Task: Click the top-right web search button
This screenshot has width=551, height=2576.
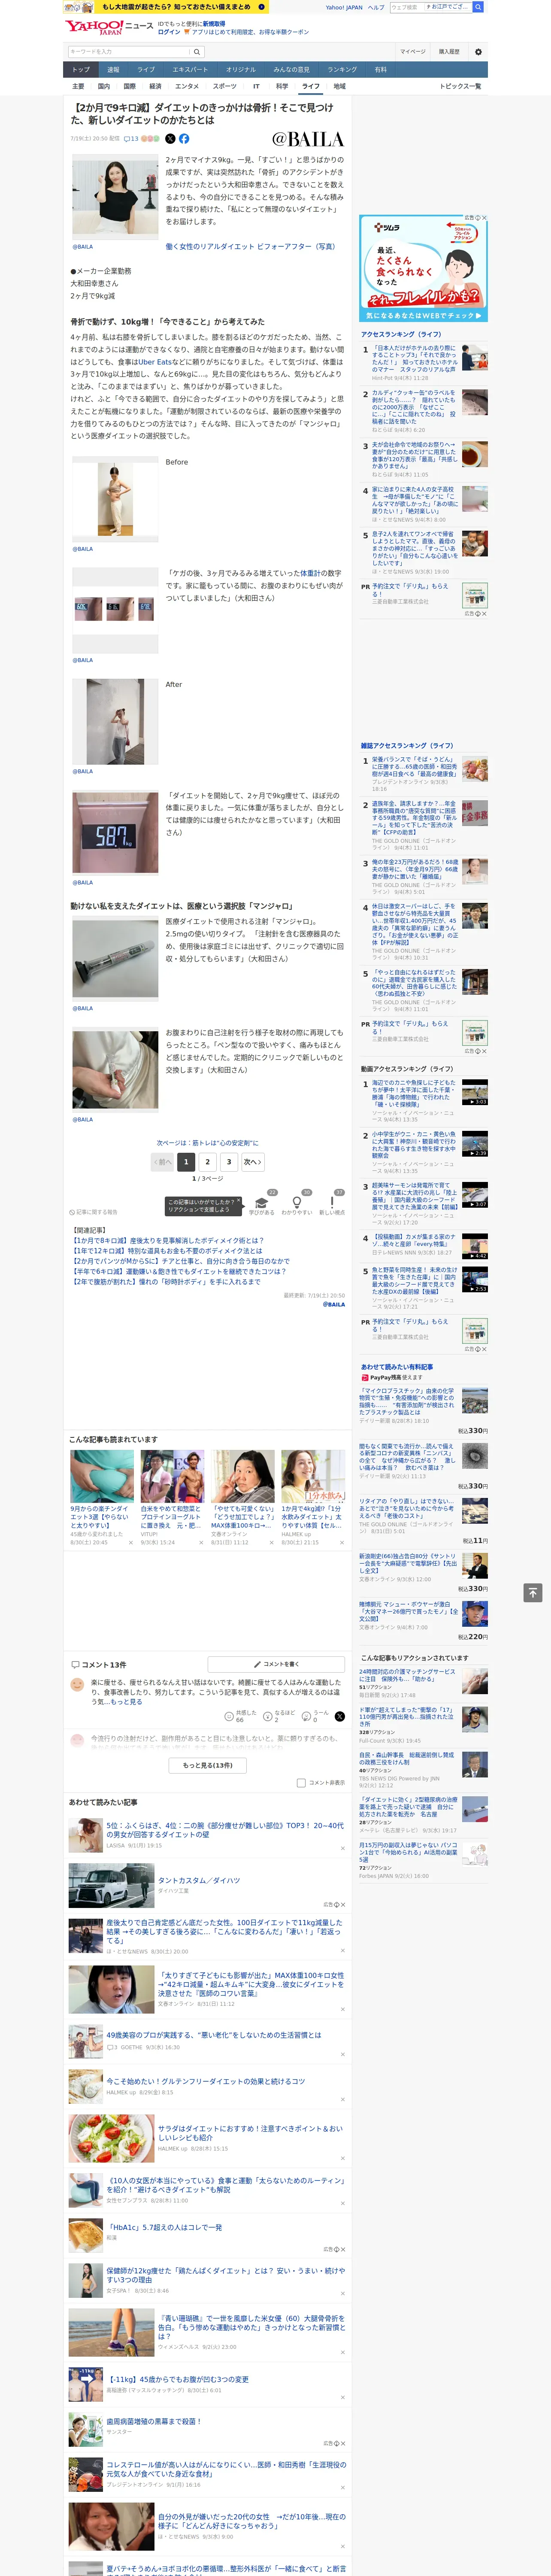Action: [x=479, y=7]
